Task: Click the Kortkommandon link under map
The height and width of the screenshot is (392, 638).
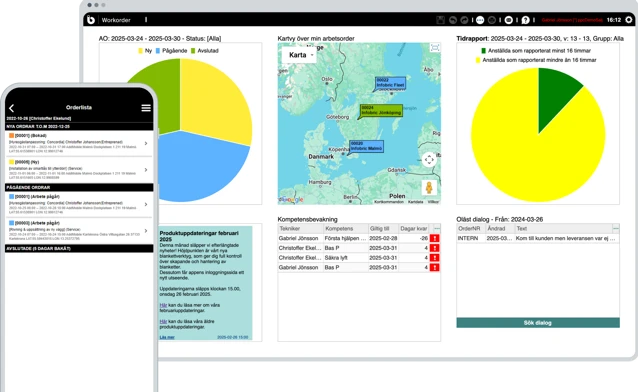Action: pos(389,201)
